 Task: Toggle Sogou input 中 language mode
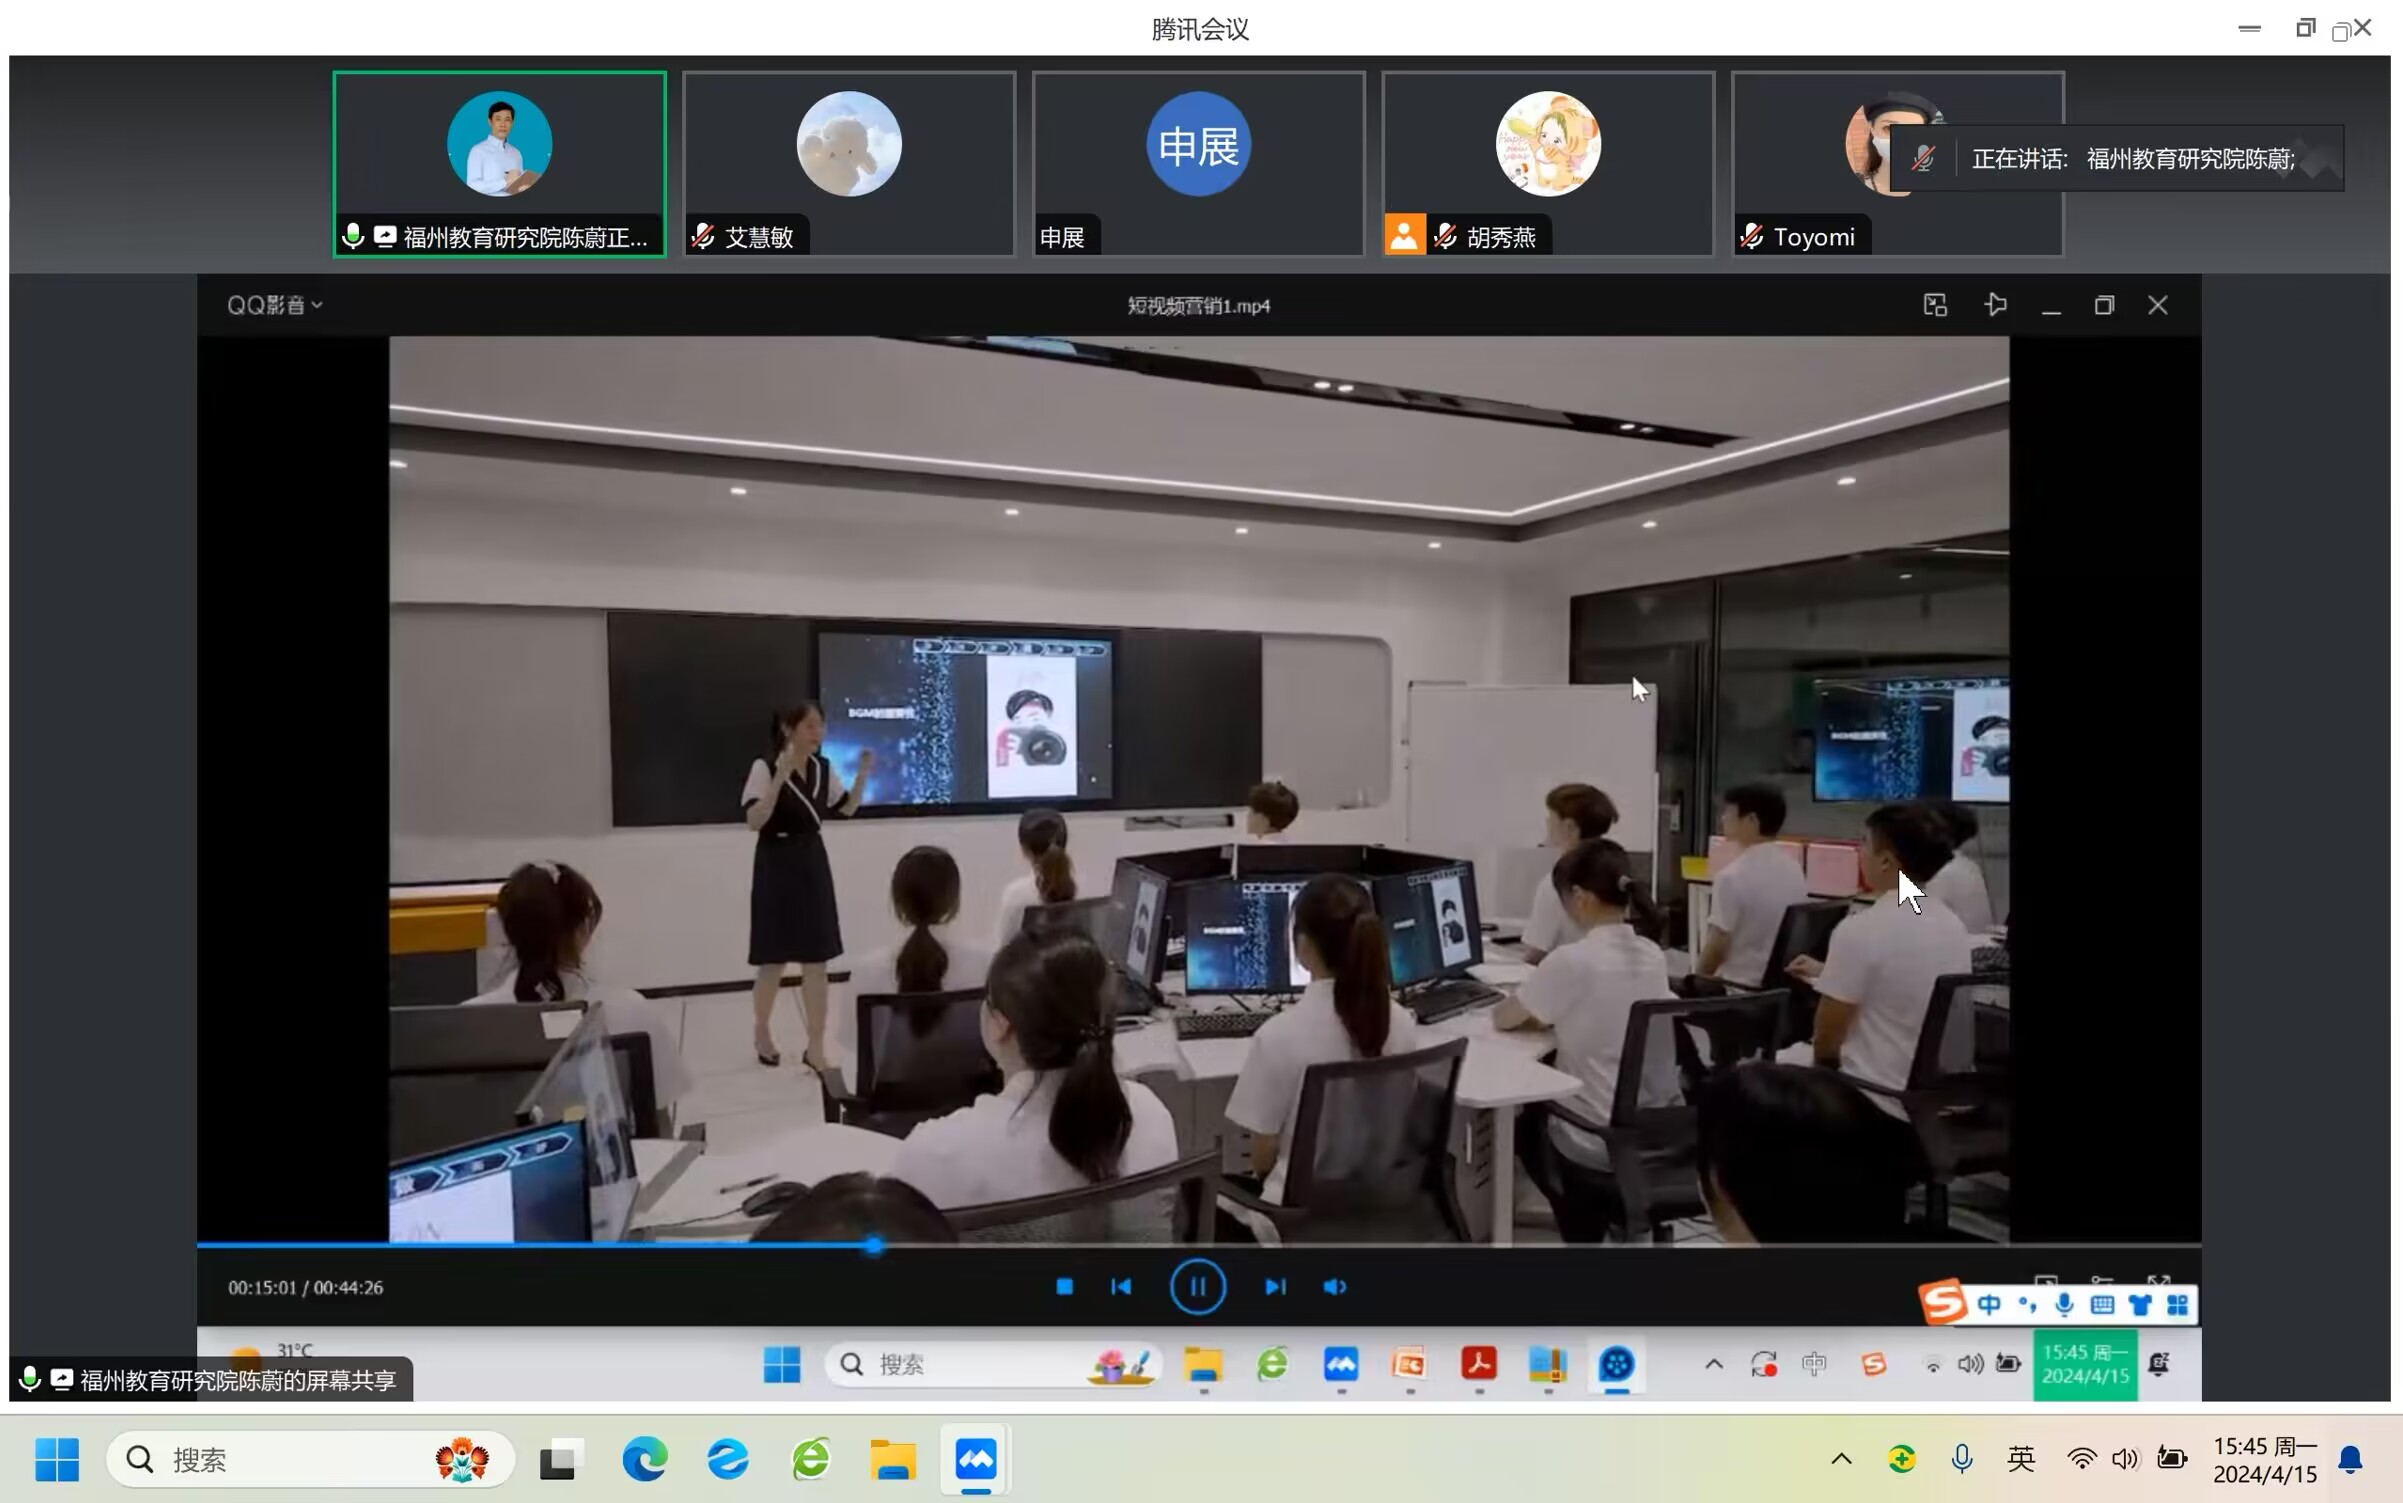tap(1989, 1305)
